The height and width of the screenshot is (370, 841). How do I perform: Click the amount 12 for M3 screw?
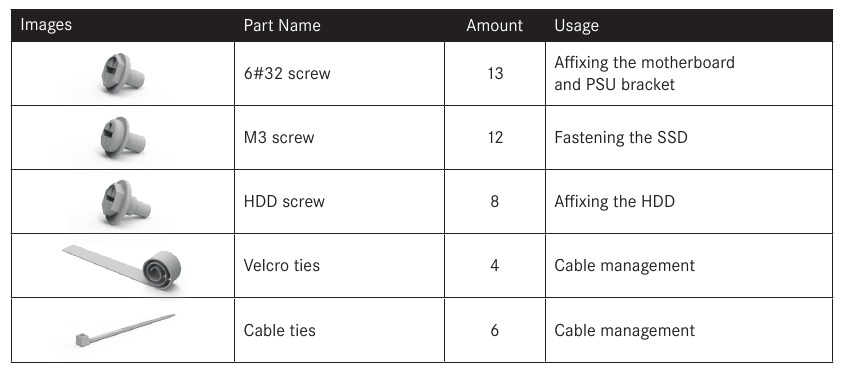click(x=495, y=138)
